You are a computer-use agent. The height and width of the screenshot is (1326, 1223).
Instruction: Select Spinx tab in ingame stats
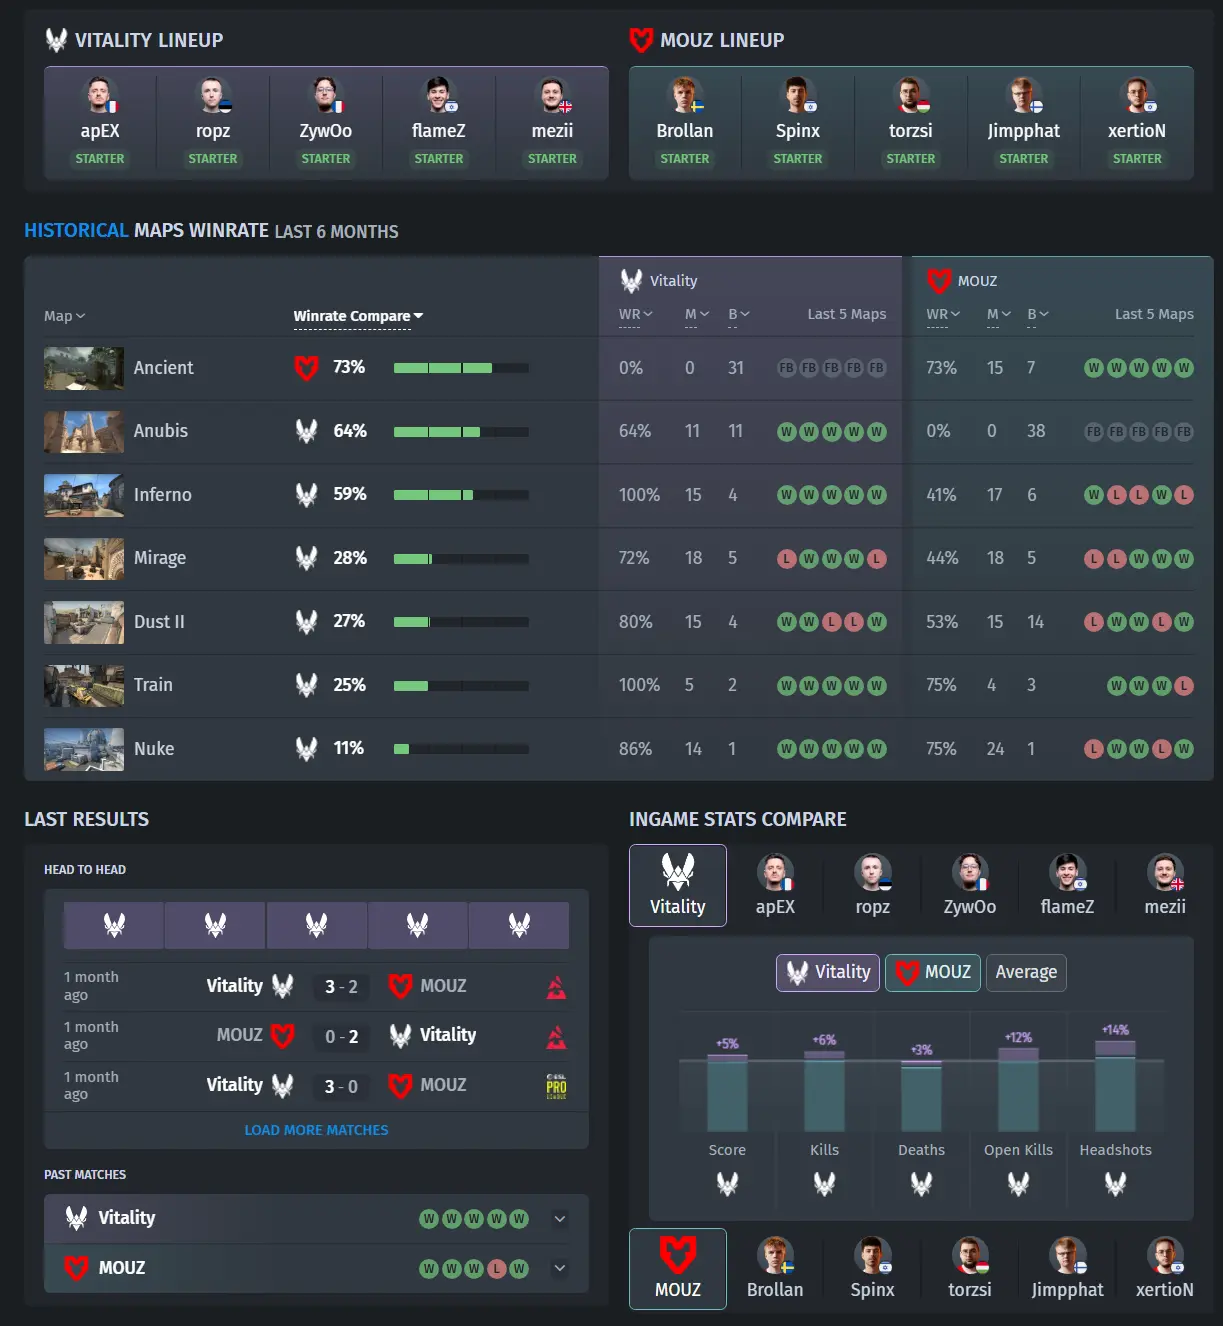872,1269
